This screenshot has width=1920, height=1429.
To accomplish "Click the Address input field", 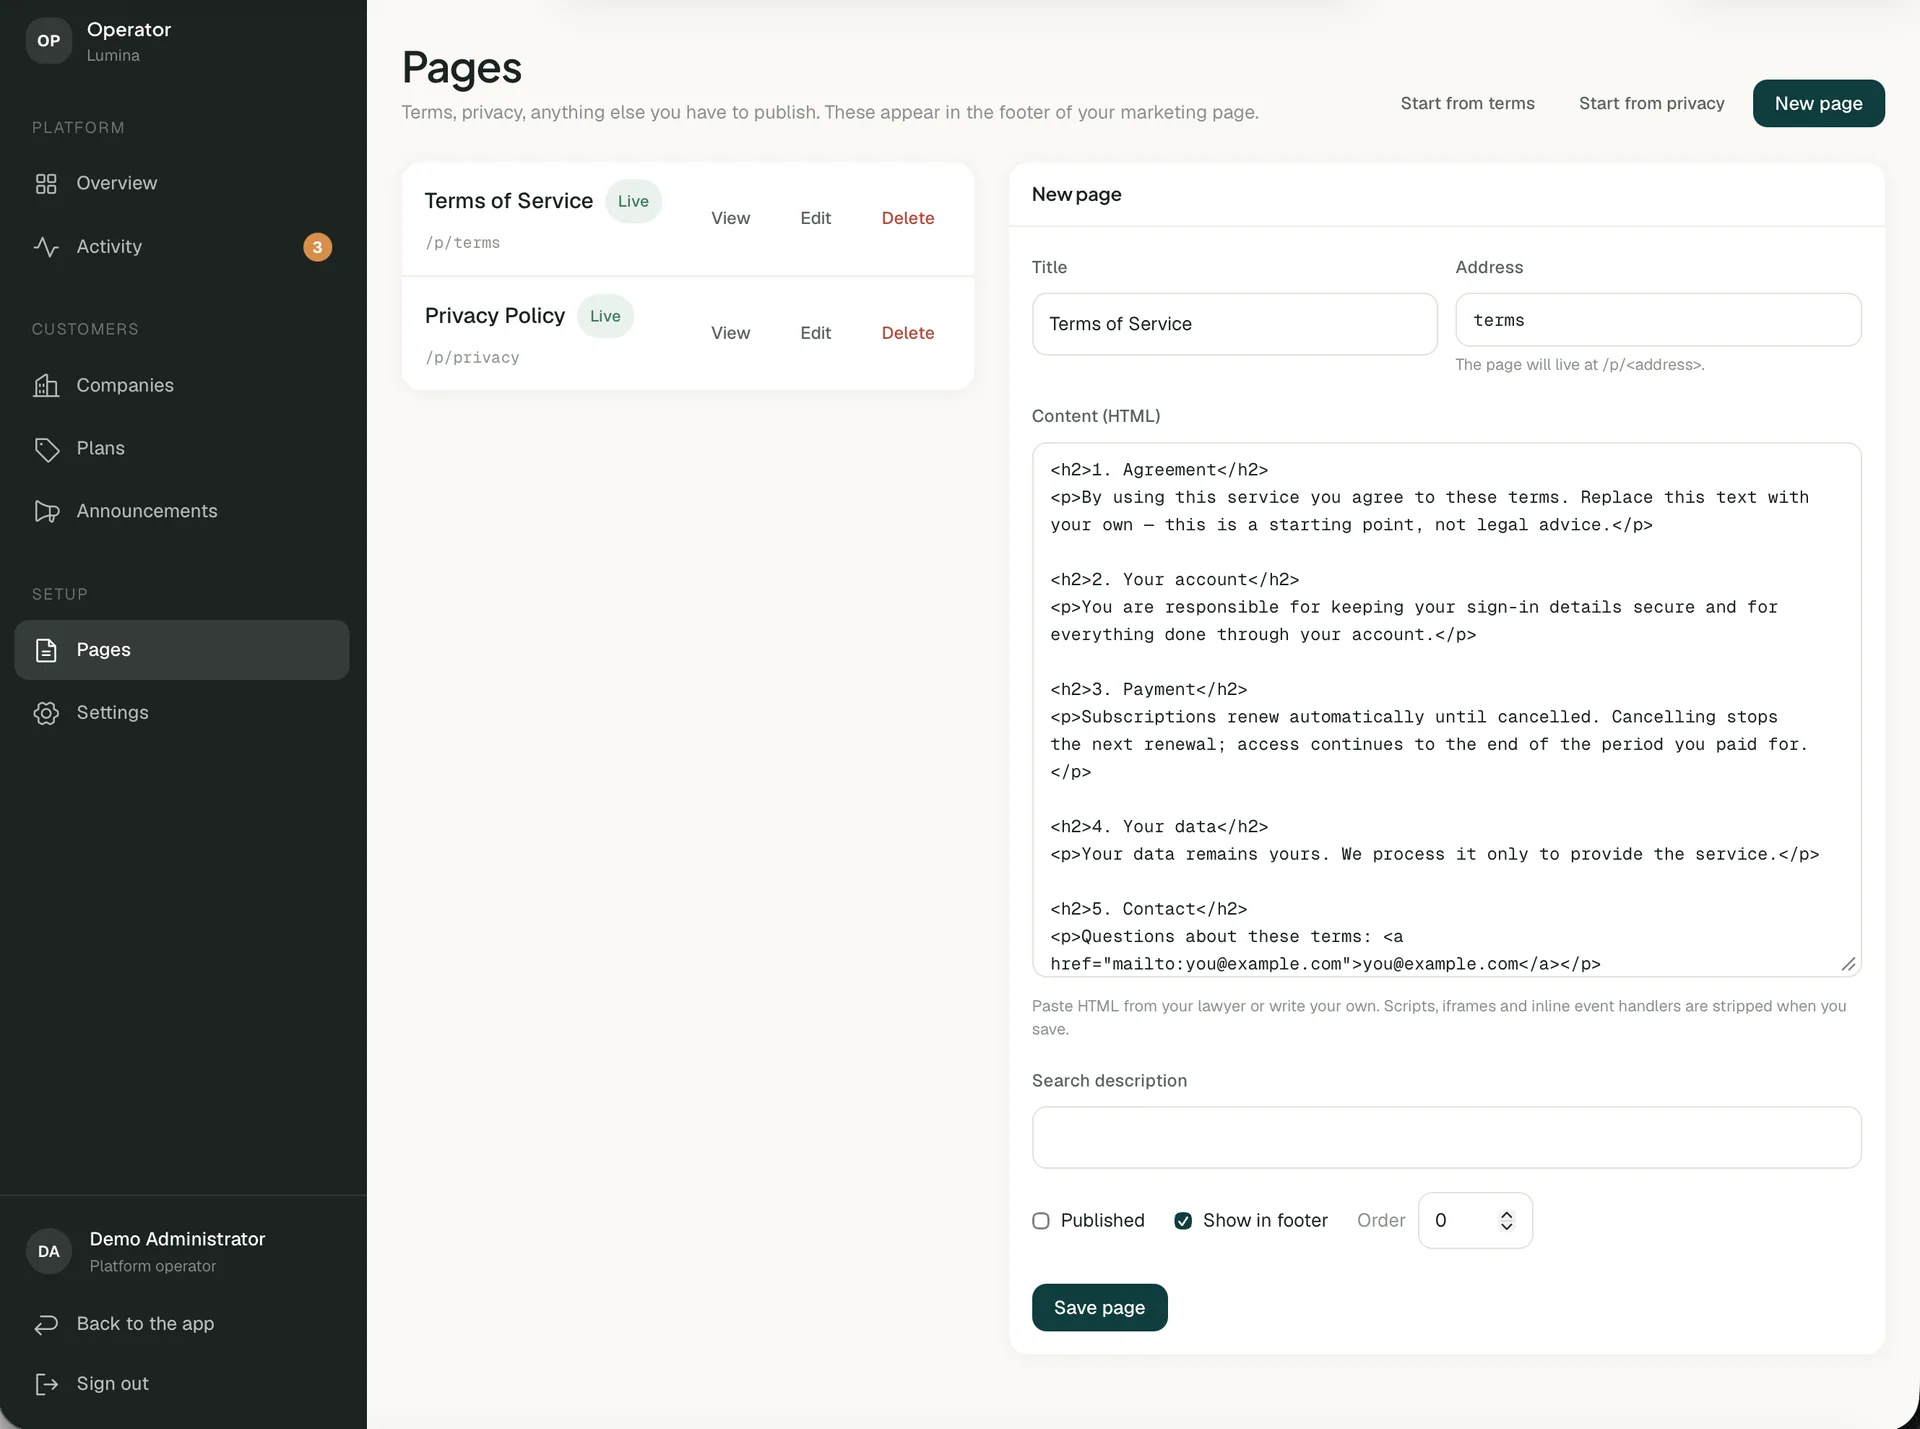I will (x=1658, y=321).
